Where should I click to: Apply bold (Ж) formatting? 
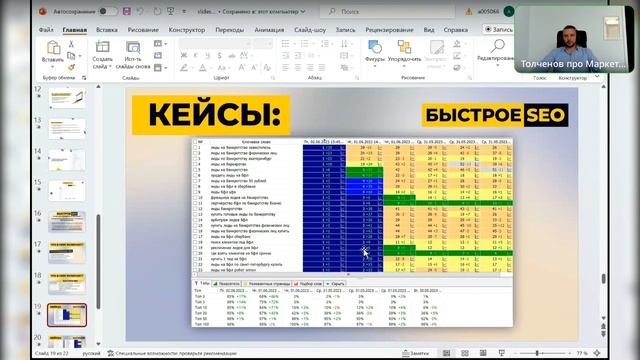coord(184,55)
